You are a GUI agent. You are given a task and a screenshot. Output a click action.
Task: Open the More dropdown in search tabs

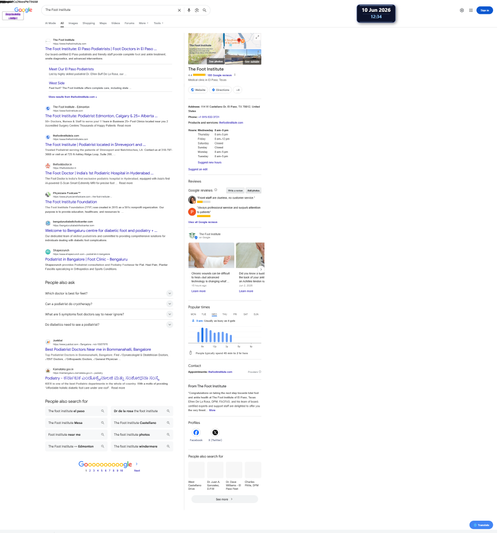[x=143, y=23]
